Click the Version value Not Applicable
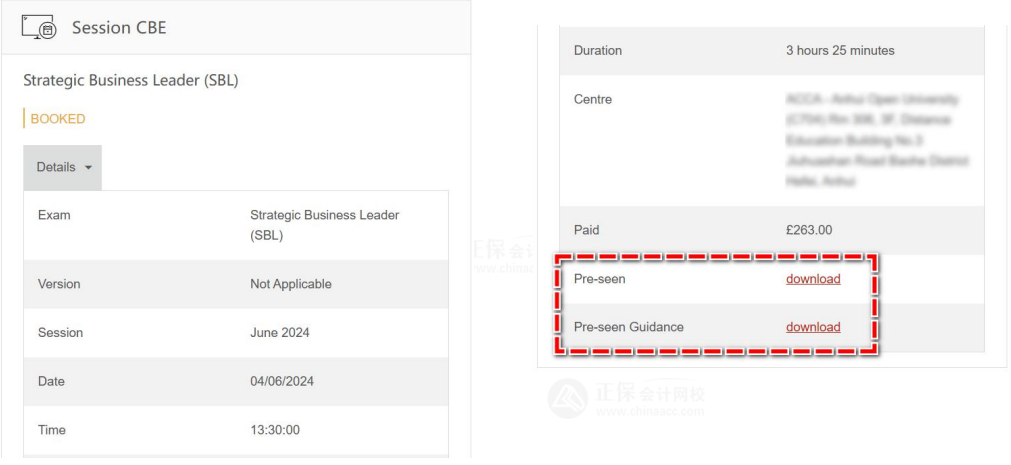Viewport: 1011px width, 465px height. click(290, 284)
